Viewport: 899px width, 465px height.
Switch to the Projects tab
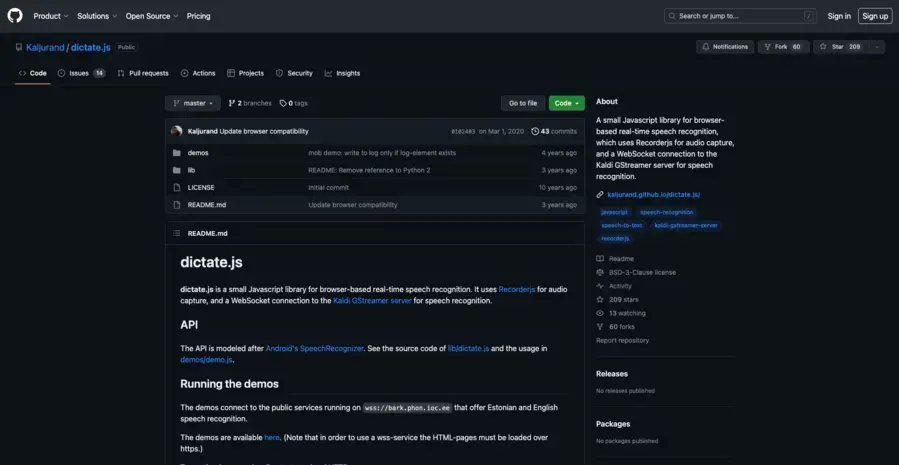pos(245,73)
